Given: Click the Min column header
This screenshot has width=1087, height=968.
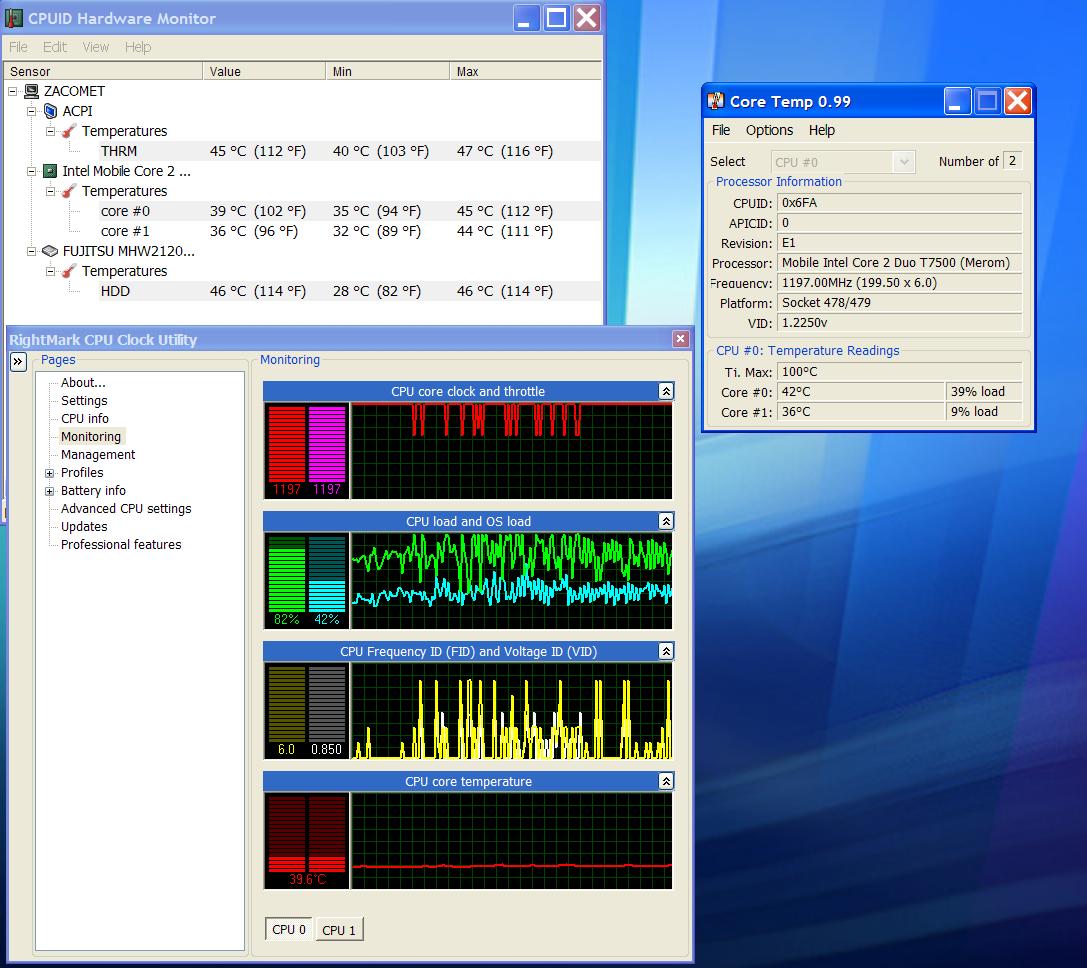Looking at the screenshot, I should pyautogui.click(x=388, y=71).
